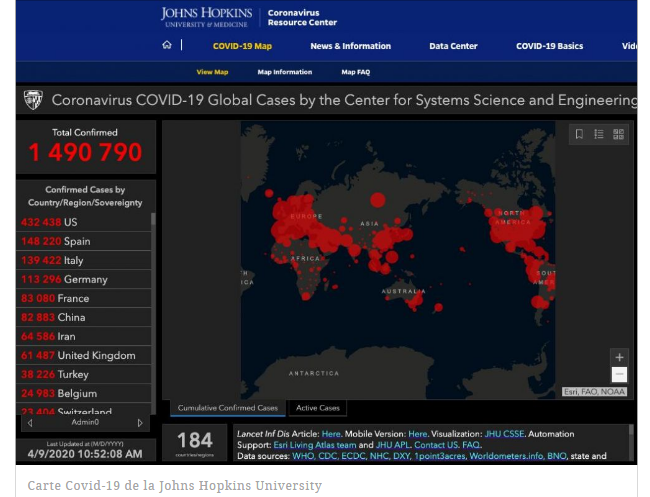The width and height of the screenshot is (650, 497).
Task: Open the basemap gallery grid icon
Action: (x=618, y=134)
